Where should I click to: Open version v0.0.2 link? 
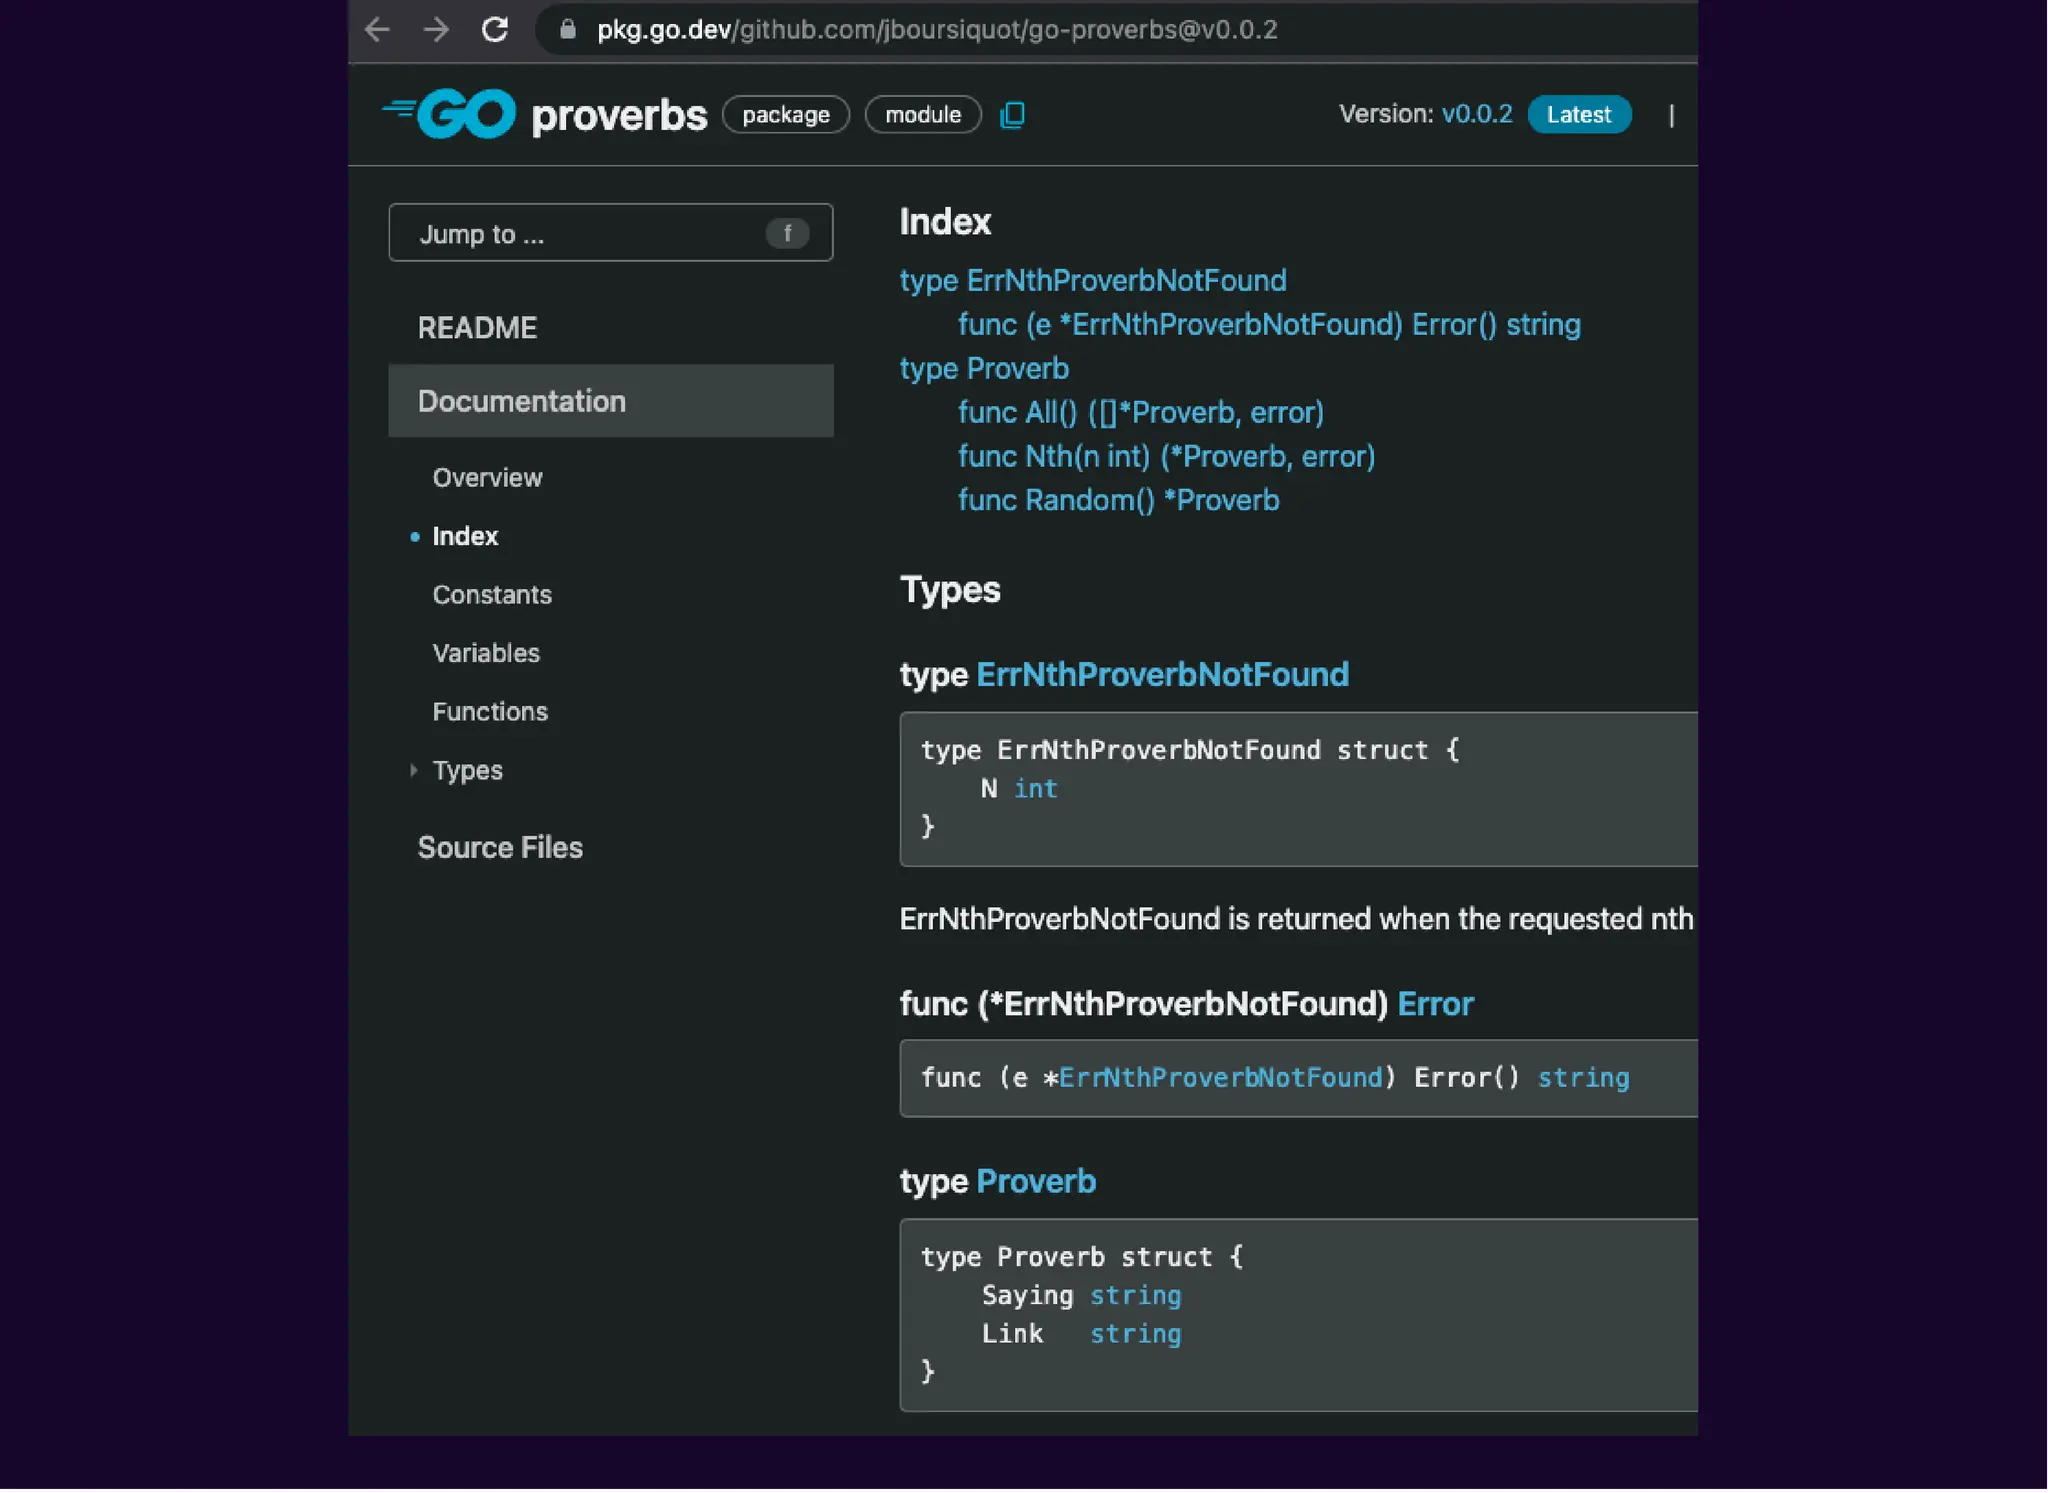tap(1476, 114)
